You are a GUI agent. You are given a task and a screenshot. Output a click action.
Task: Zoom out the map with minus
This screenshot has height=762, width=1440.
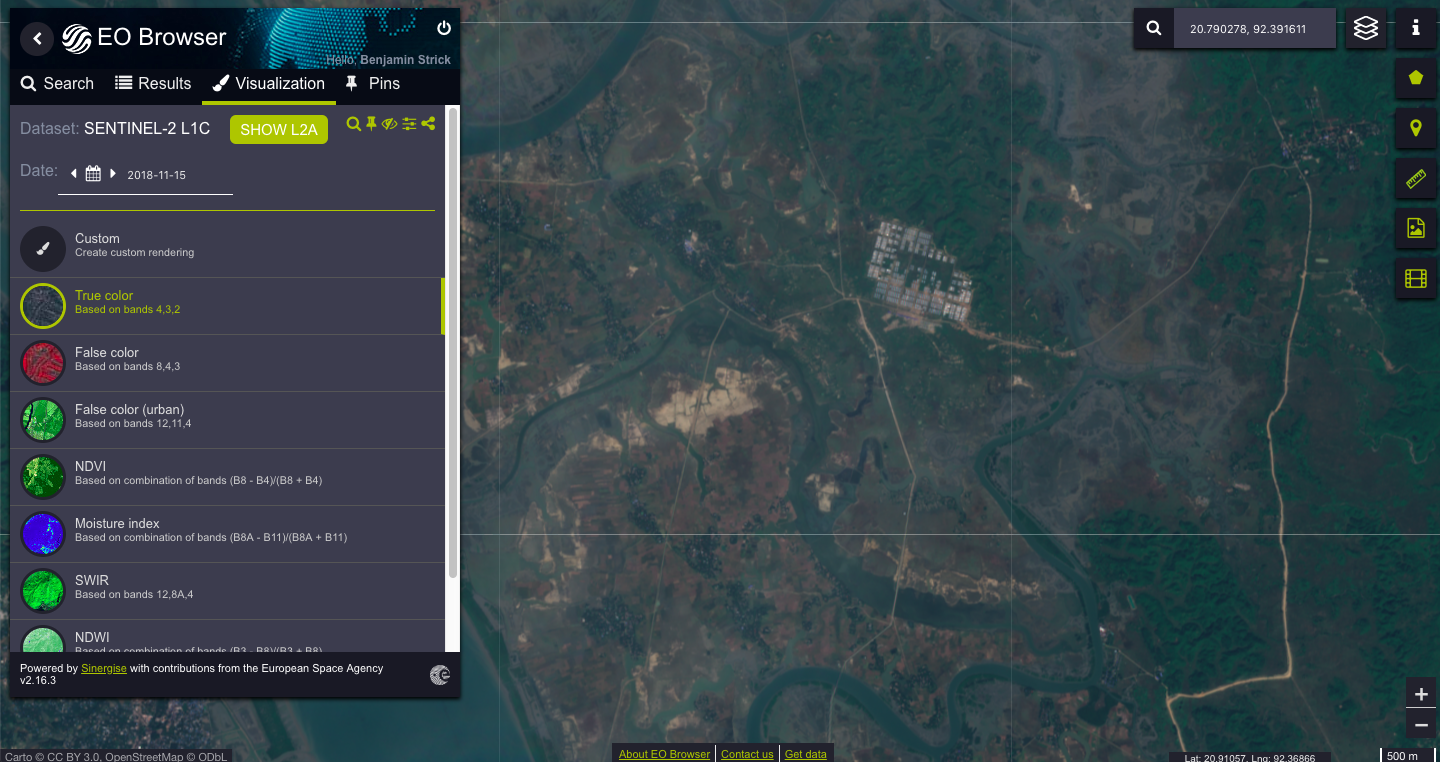pyautogui.click(x=1421, y=725)
